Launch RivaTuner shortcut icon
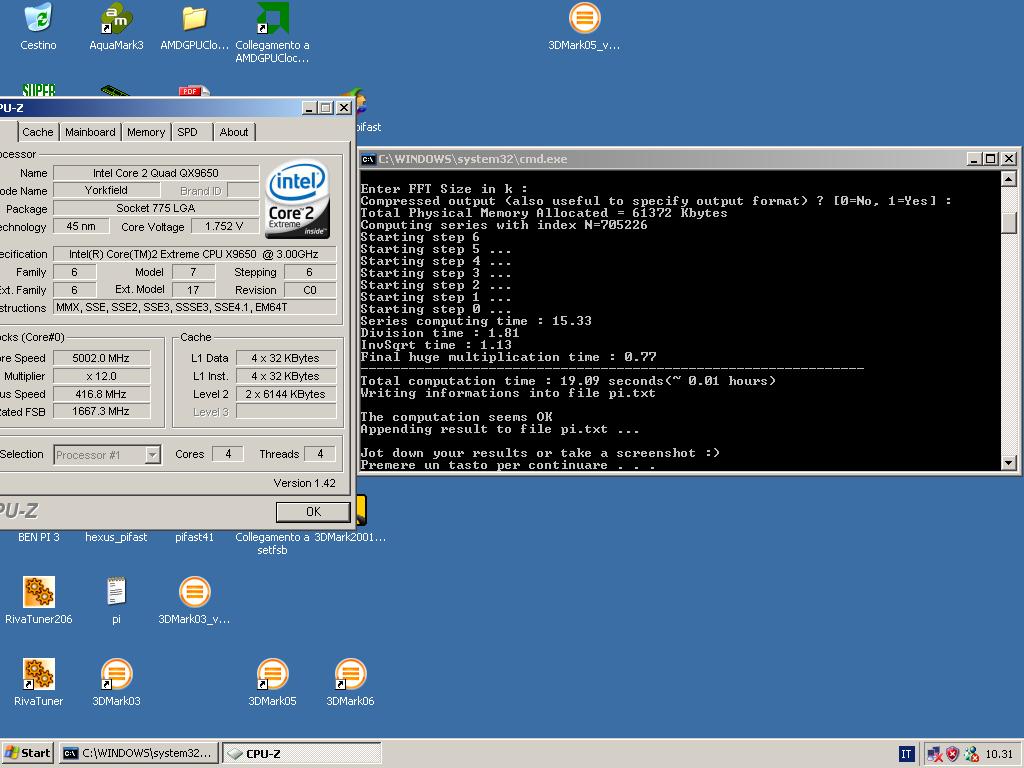Viewport: 1024px width, 768px height. click(39, 674)
